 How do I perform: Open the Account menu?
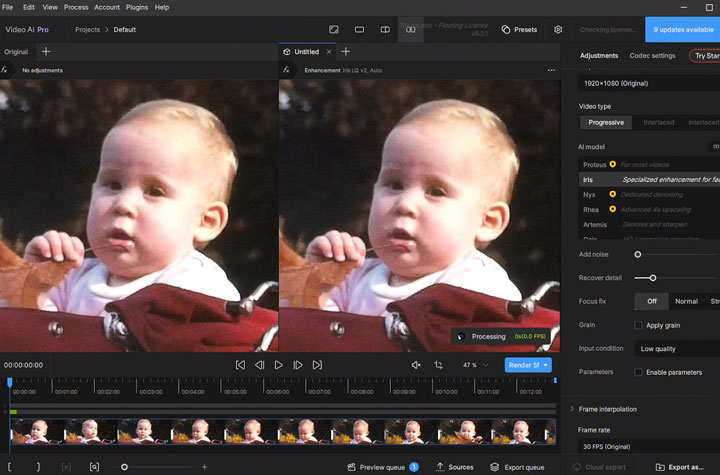click(x=107, y=7)
